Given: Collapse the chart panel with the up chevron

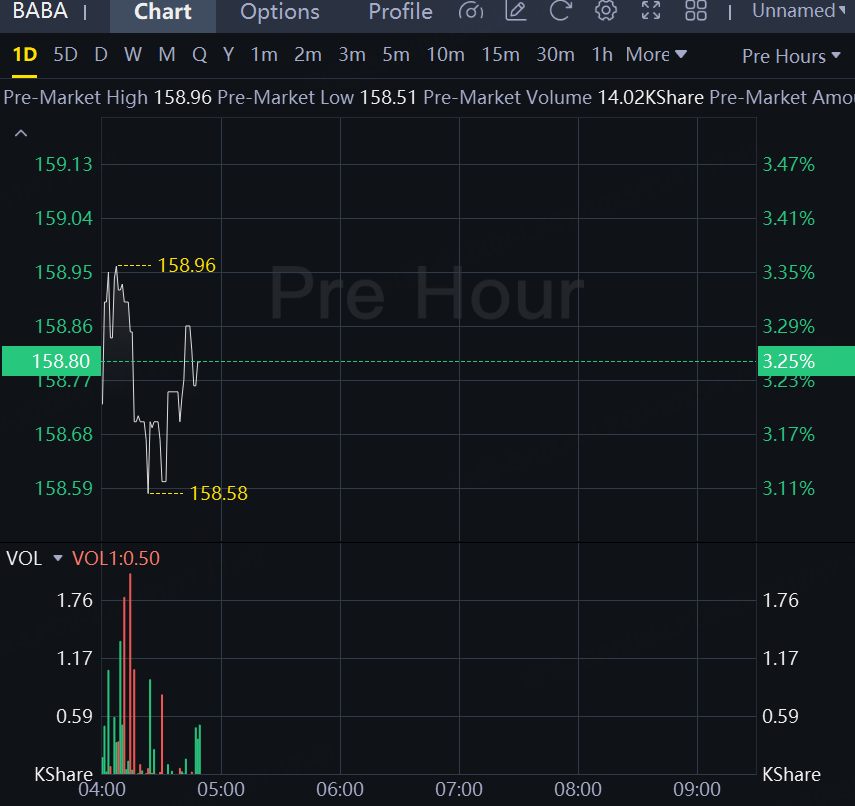Looking at the screenshot, I should pyautogui.click(x=21, y=133).
